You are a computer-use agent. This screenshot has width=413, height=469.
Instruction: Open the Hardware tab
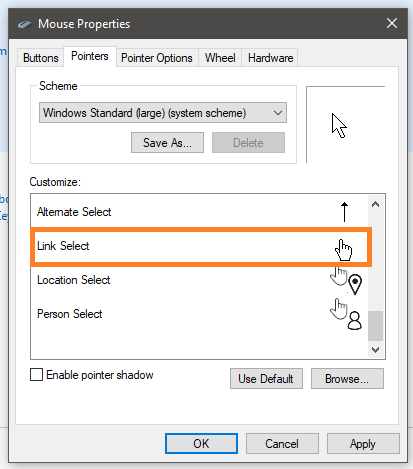[270, 58]
